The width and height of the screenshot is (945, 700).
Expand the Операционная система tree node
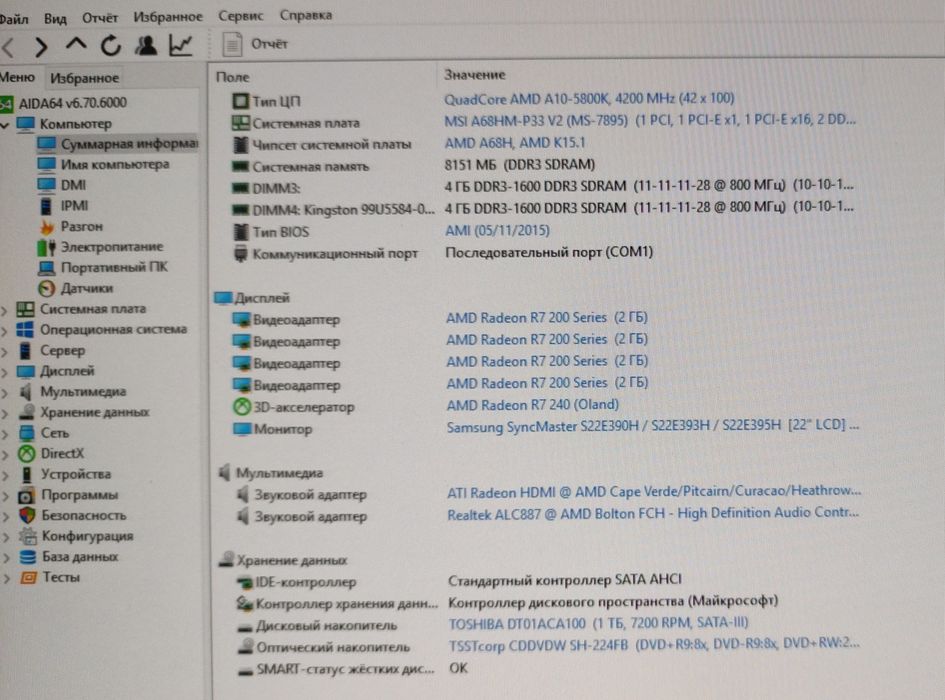4,331
